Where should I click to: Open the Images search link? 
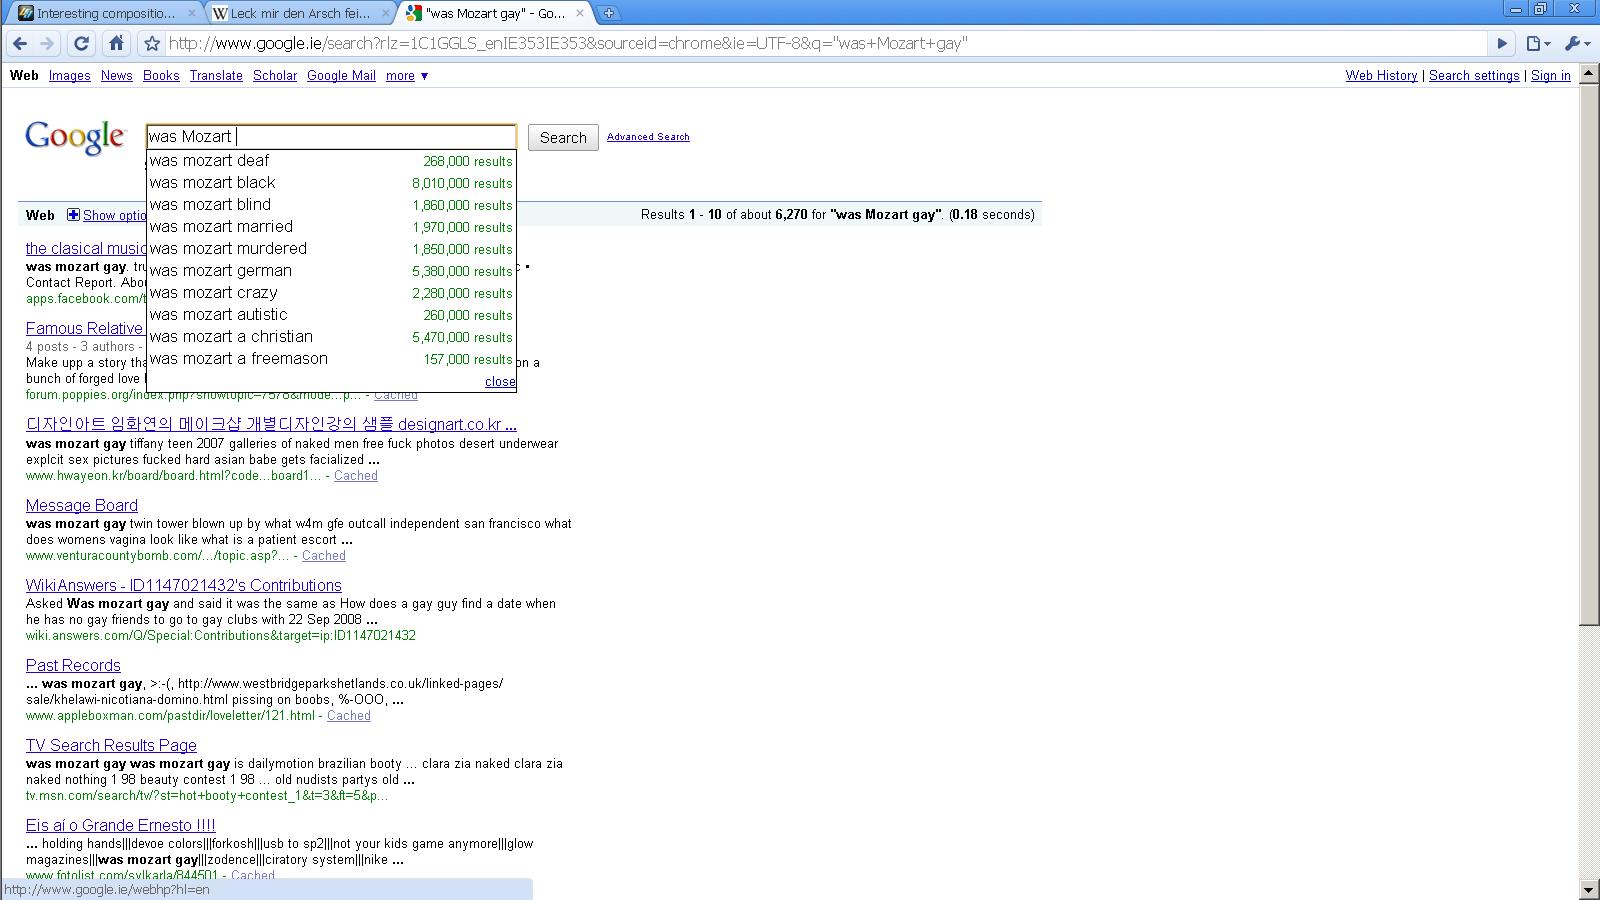69,76
